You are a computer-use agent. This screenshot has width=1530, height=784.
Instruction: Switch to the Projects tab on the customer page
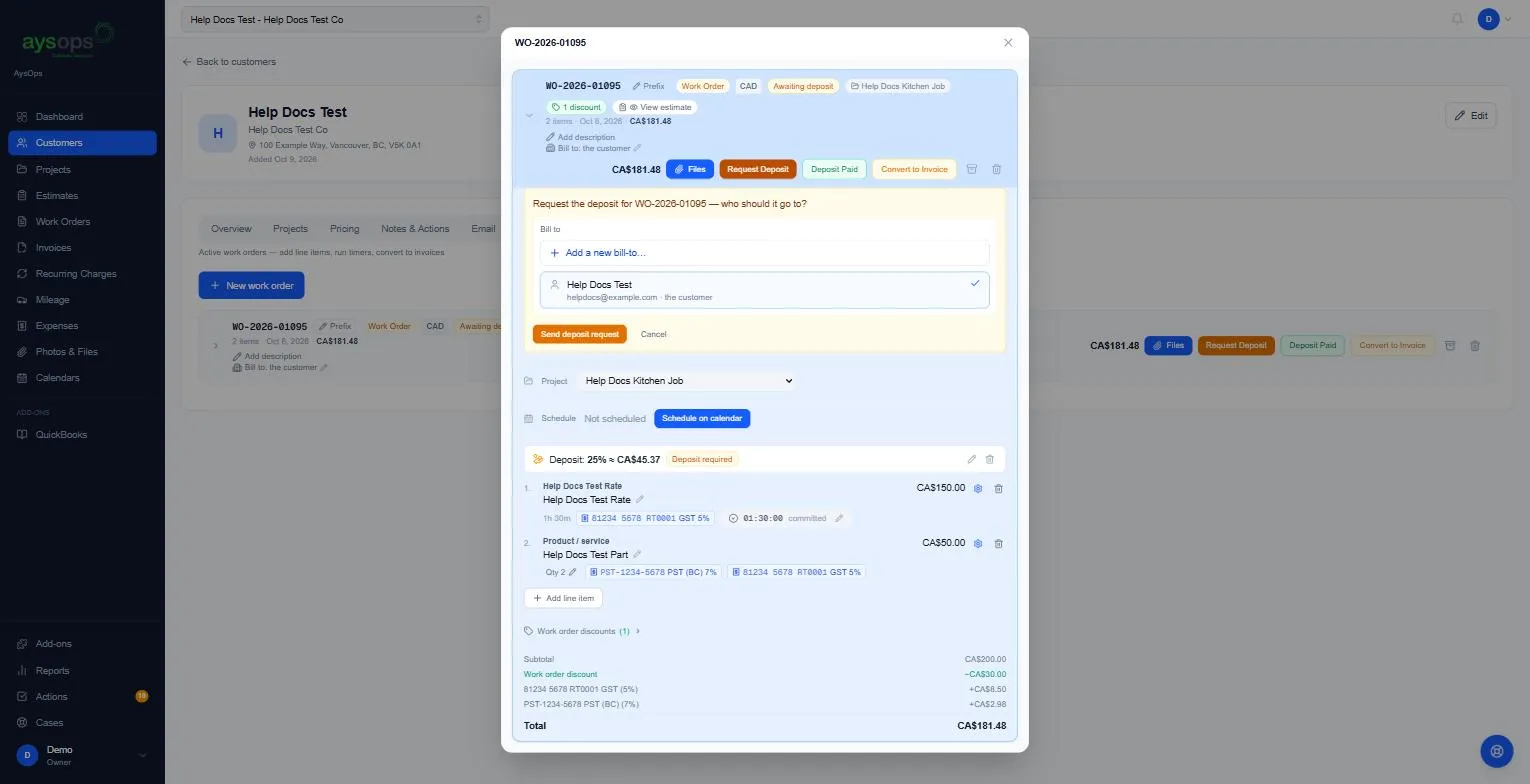pos(290,229)
